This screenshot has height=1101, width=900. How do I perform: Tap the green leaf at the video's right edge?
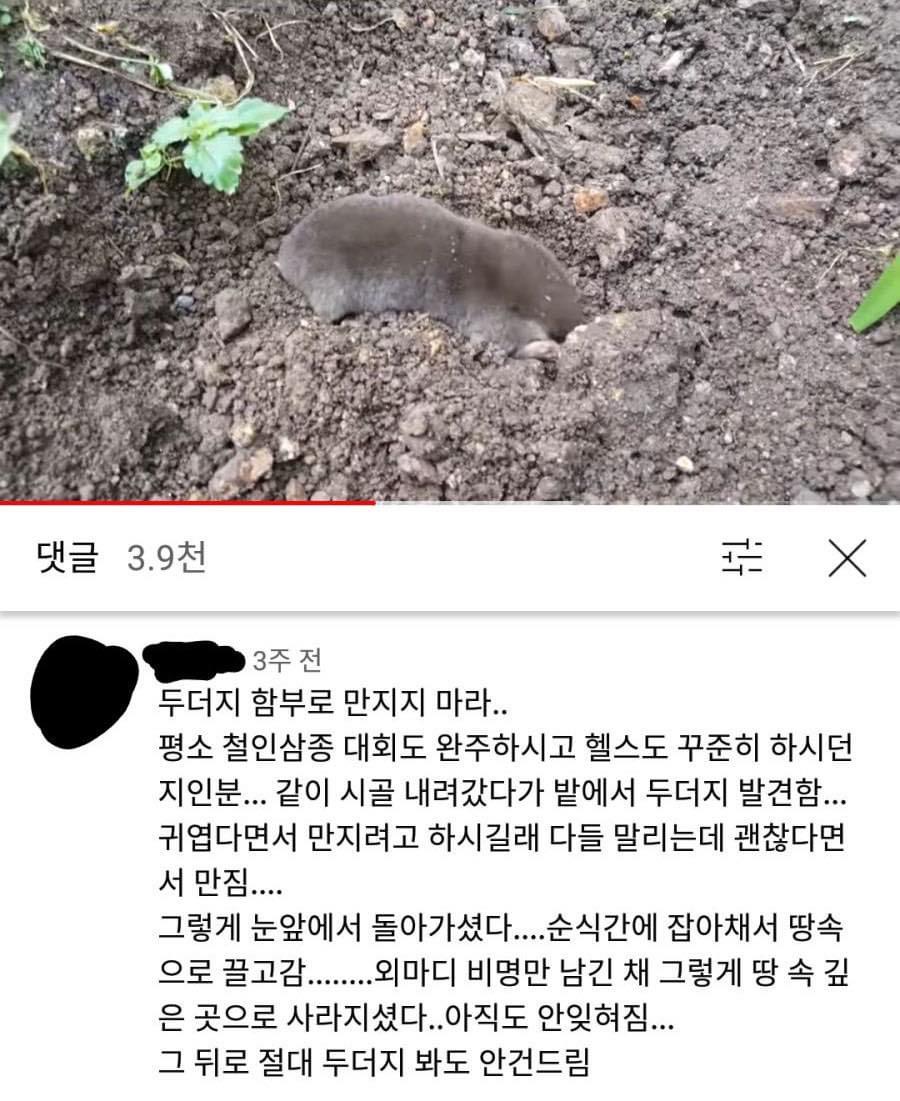tap(878, 297)
